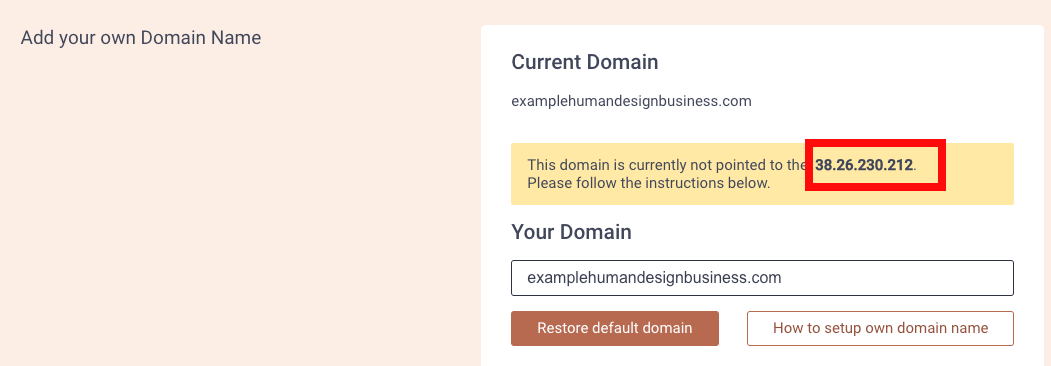The width and height of the screenshot is (1051, 366).
Task: Click the word 'Domain' in the page title
Action: (174, 38)
